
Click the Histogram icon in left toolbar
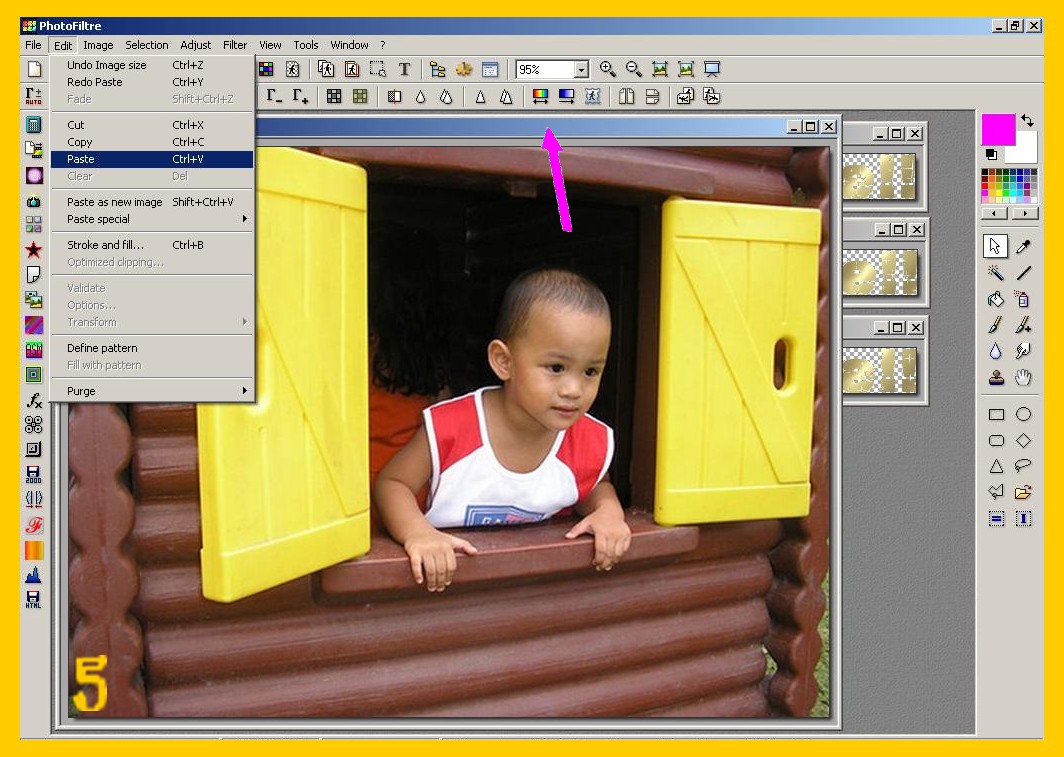[x=34, y=575]
